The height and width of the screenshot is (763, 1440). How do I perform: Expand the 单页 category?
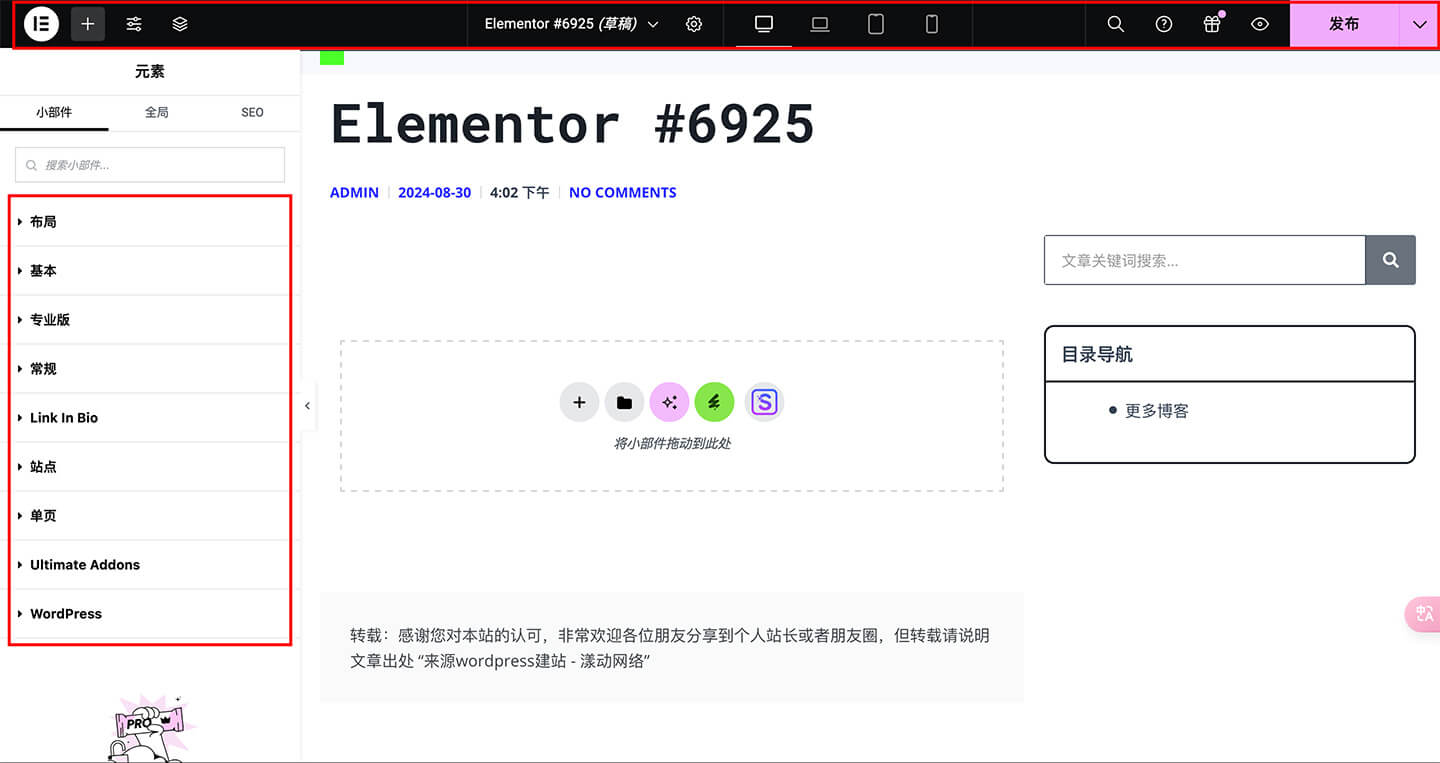pyautogui.click(x=150, y=516)
